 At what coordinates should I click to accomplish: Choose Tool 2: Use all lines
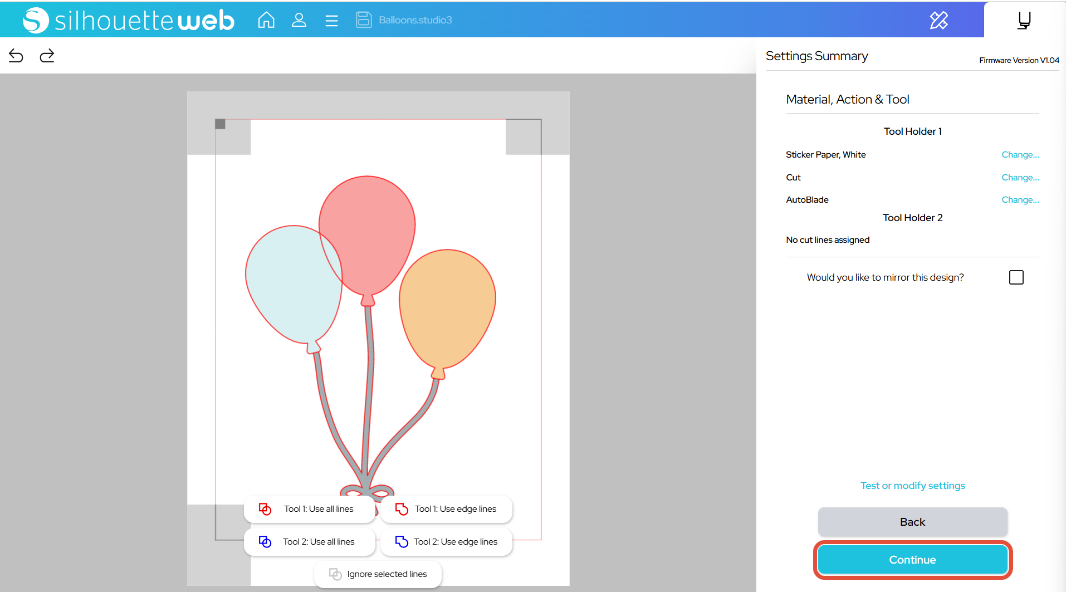point(309,542)
